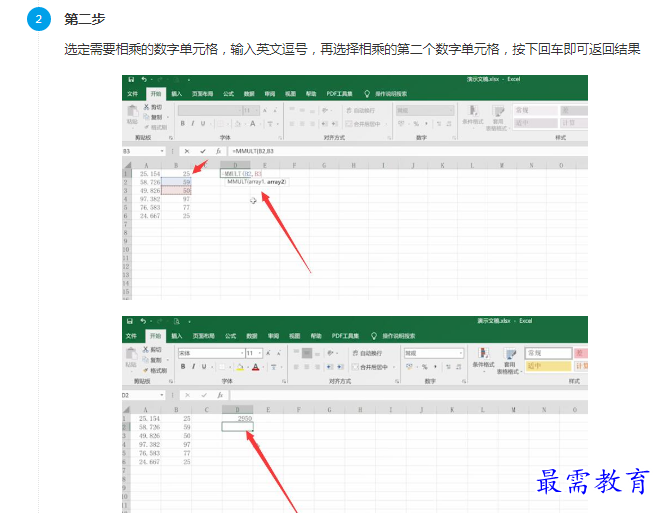Select cell D1 showing 2950 in lower Excel
Image resolution: width=658 pixels, height=513 pixels.
click(x=238, y=418)
